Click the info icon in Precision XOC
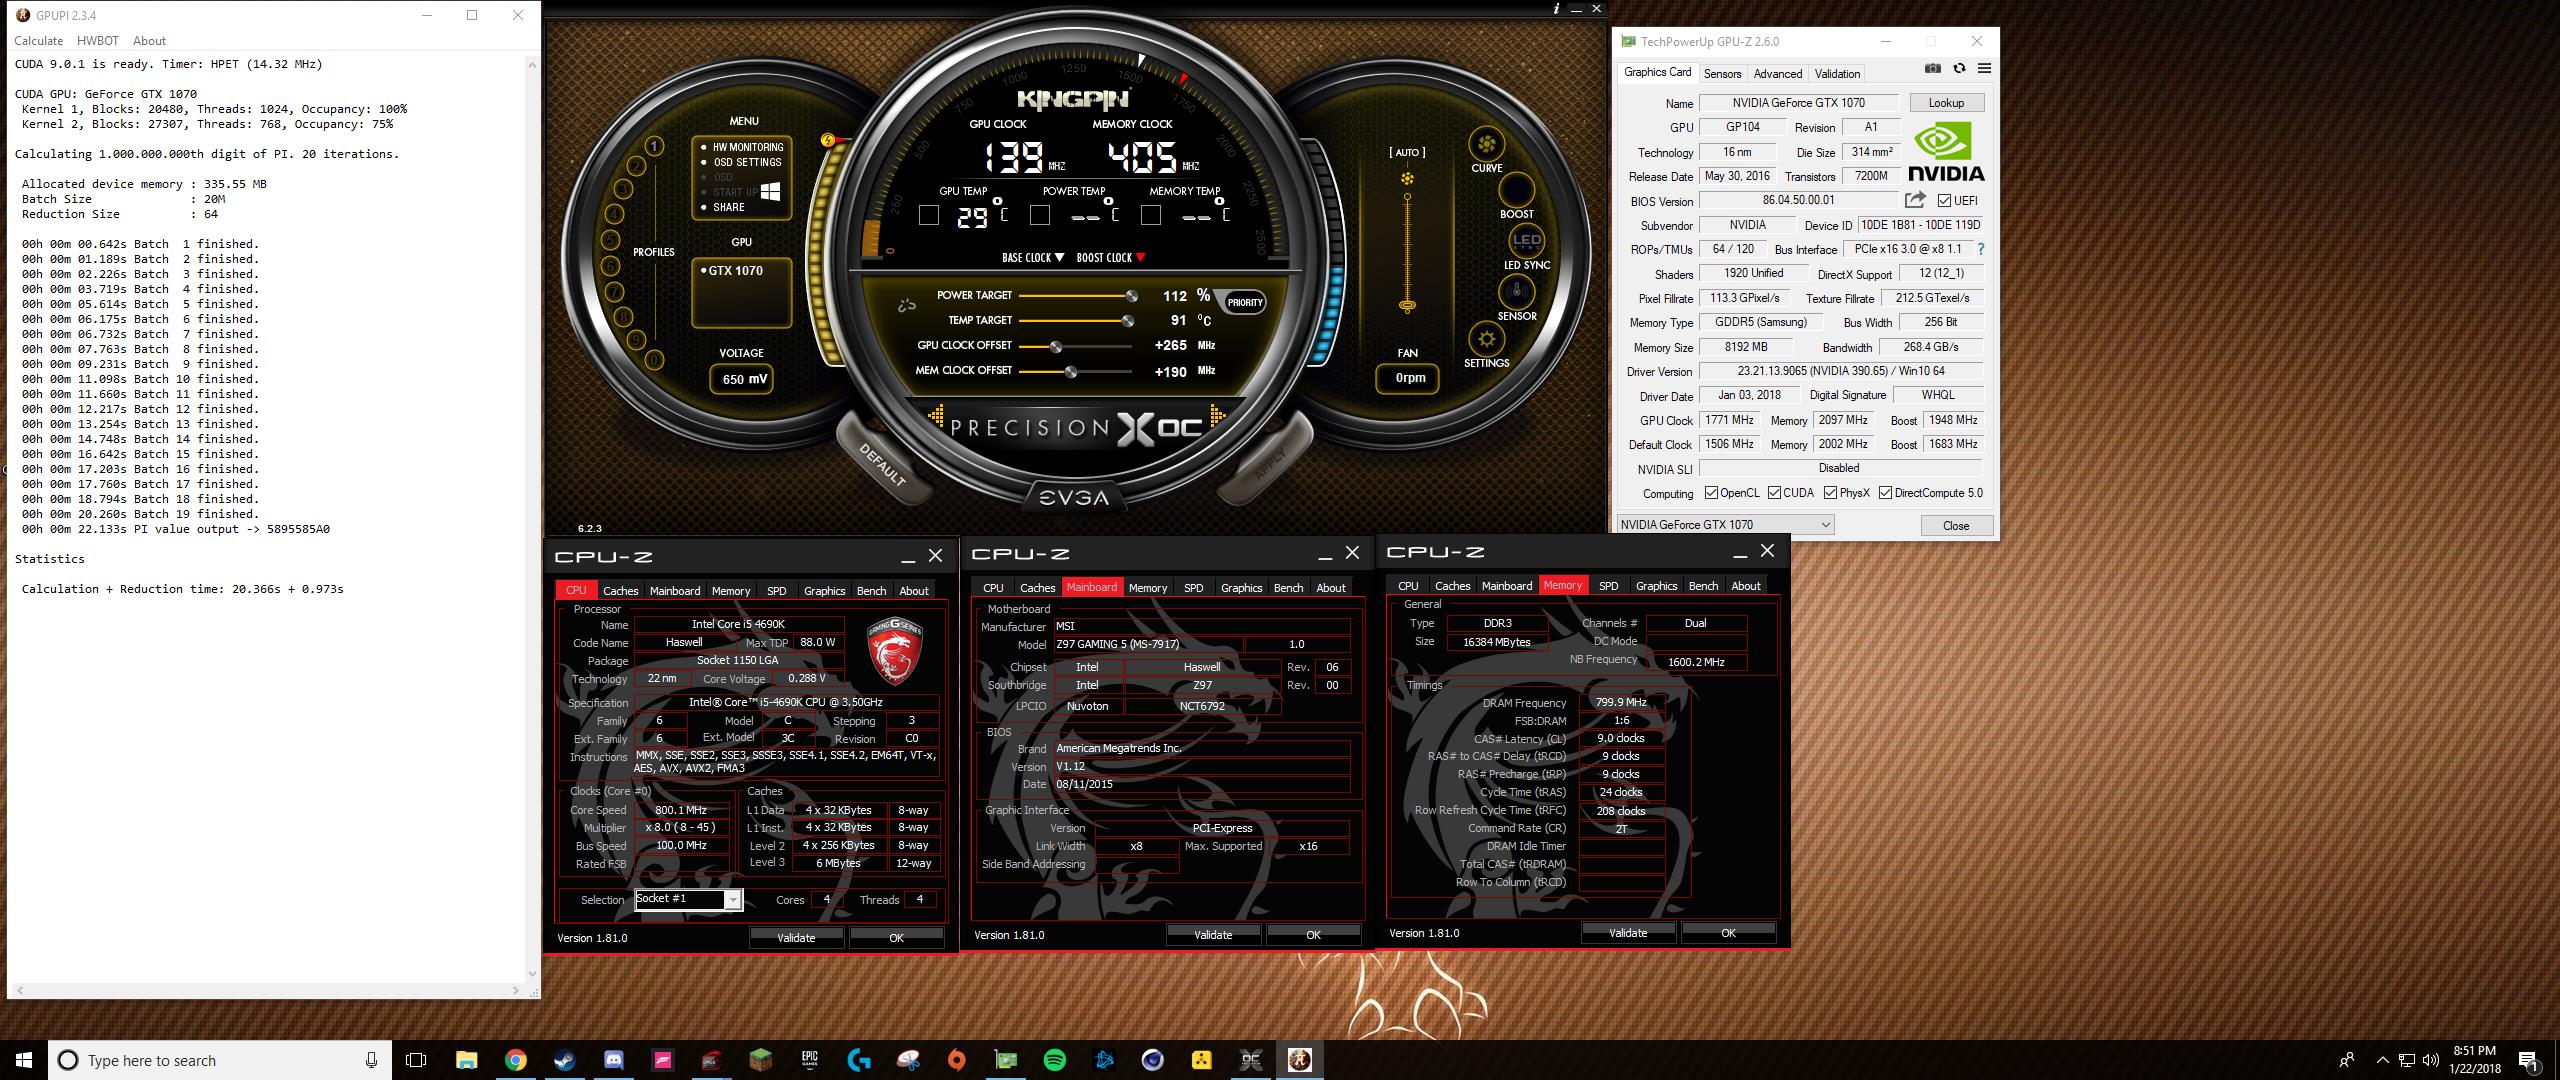This screenshot has height=1080, width=2560. [x=1556, y=8]
